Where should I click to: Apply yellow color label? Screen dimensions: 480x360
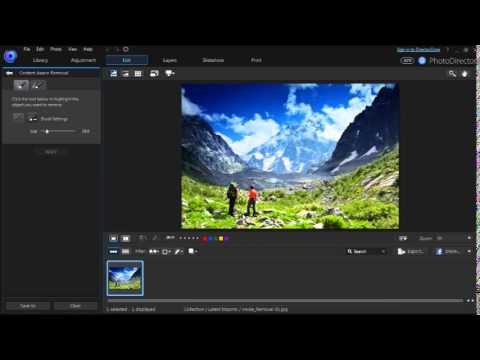[x=221, y=238]
